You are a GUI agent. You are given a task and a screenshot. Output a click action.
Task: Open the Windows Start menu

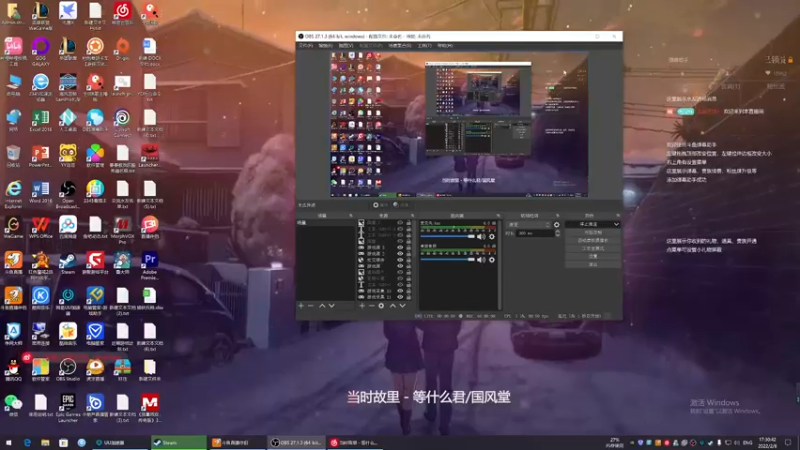pos(8,442)
